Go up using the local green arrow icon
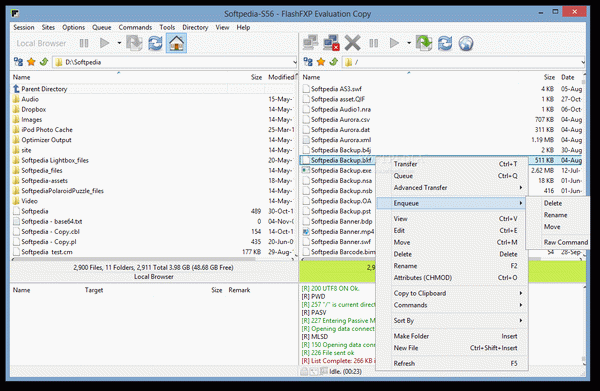The height and width of the screenshot is (391, 600). [x=44, y=62]
